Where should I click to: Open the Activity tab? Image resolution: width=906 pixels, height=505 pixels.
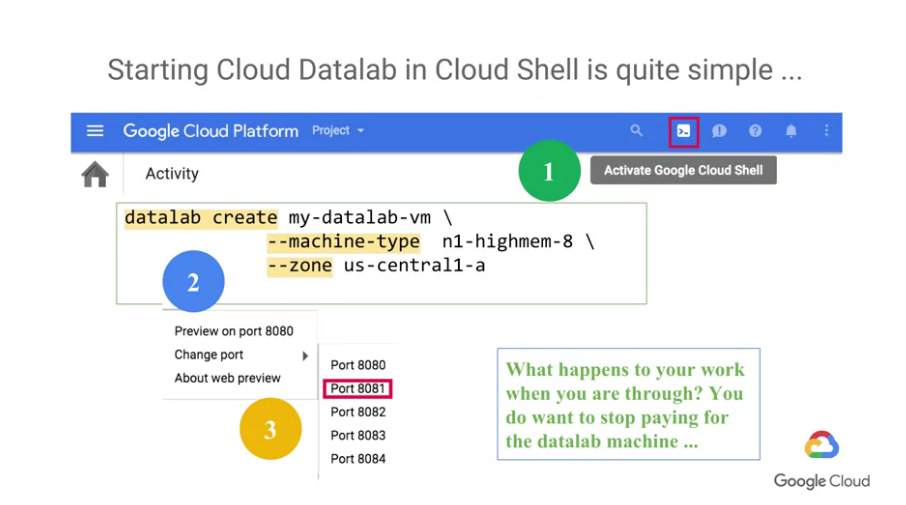[x=172, y=174]
